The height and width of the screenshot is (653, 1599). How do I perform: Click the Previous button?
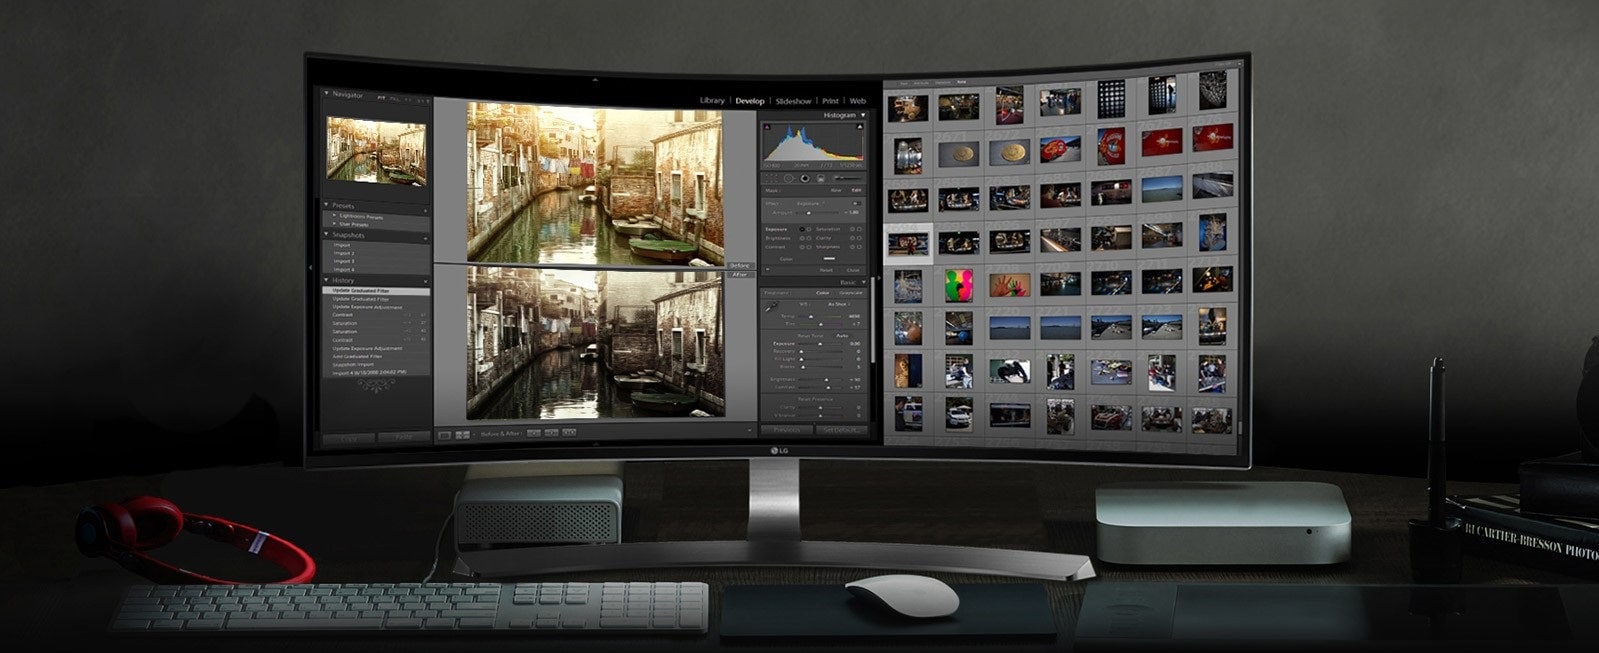coord(787,429)
